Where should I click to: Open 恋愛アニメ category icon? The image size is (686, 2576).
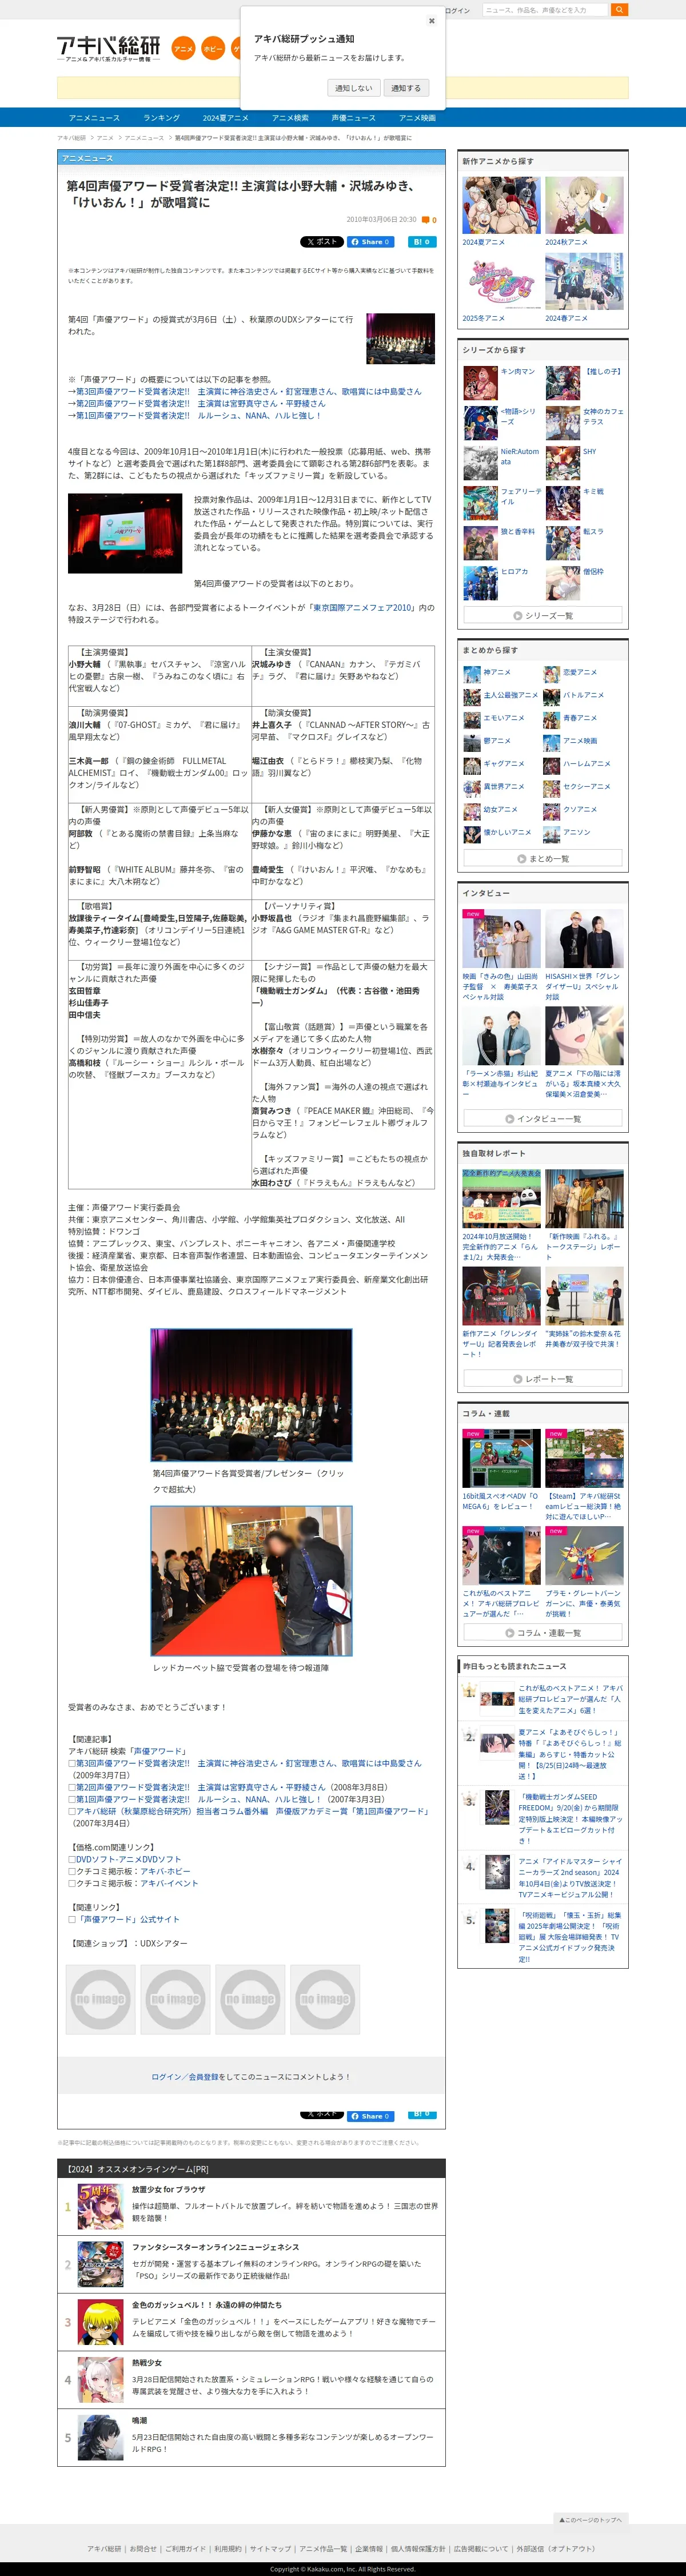pyautogui.click(x=552, y=674)
